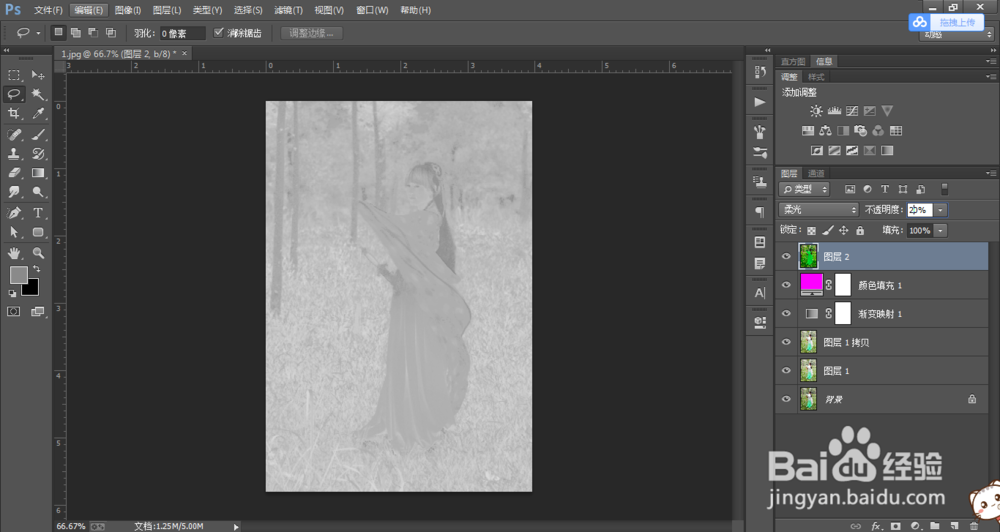The width and height of the screenshot is (1000, 532).
Task: Select the Healing Brush tool
Action: pos(14,135)
